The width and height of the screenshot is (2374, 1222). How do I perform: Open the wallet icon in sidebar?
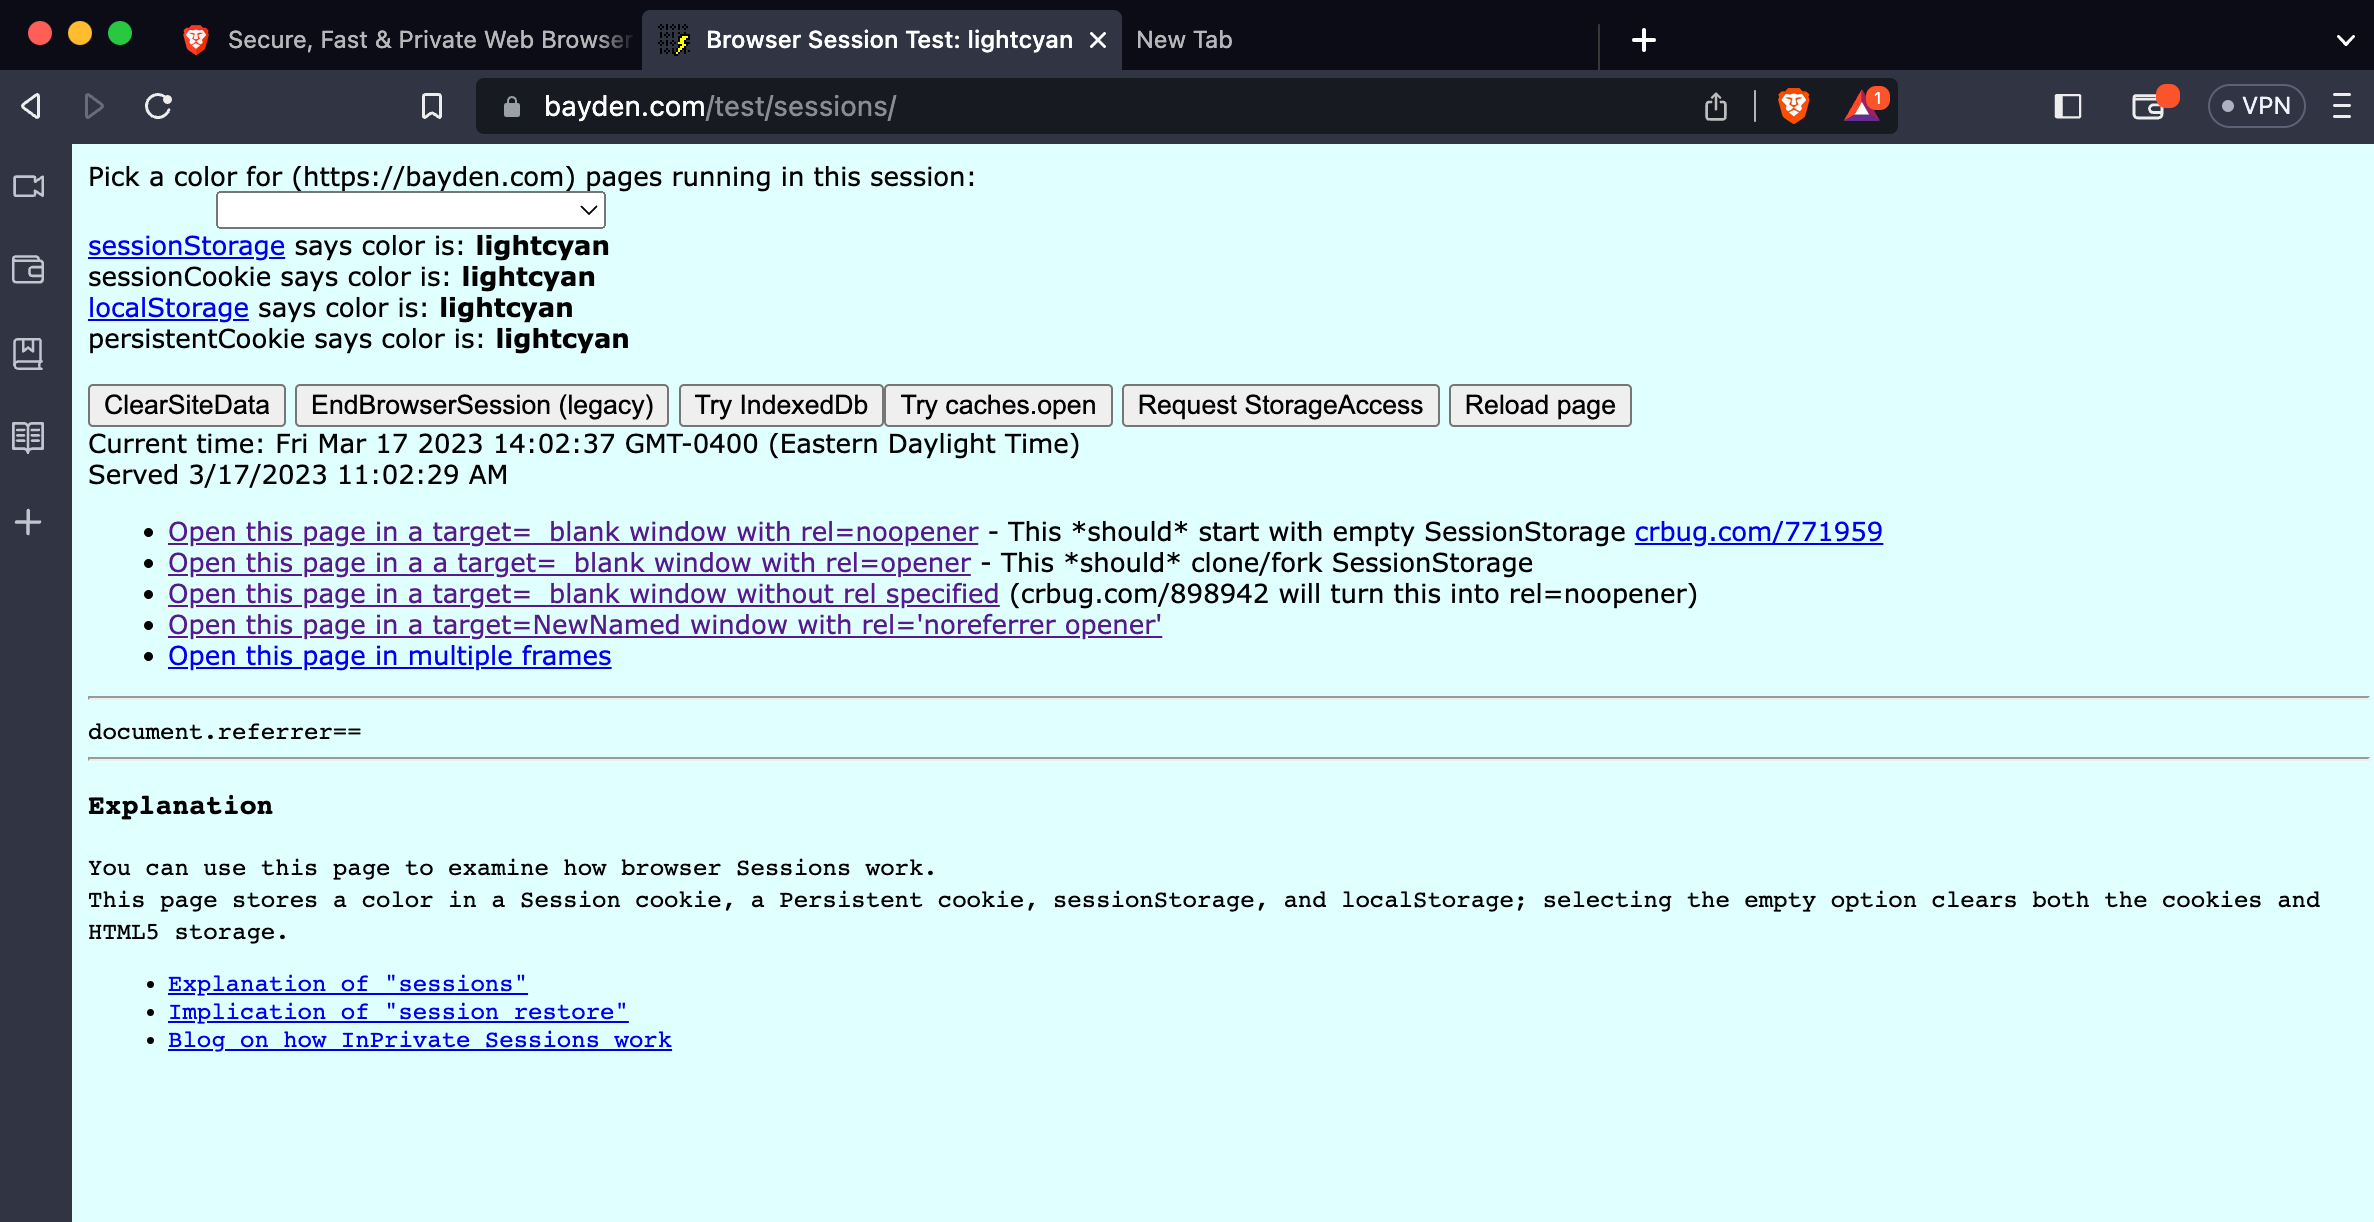click(x=28, y=269)
